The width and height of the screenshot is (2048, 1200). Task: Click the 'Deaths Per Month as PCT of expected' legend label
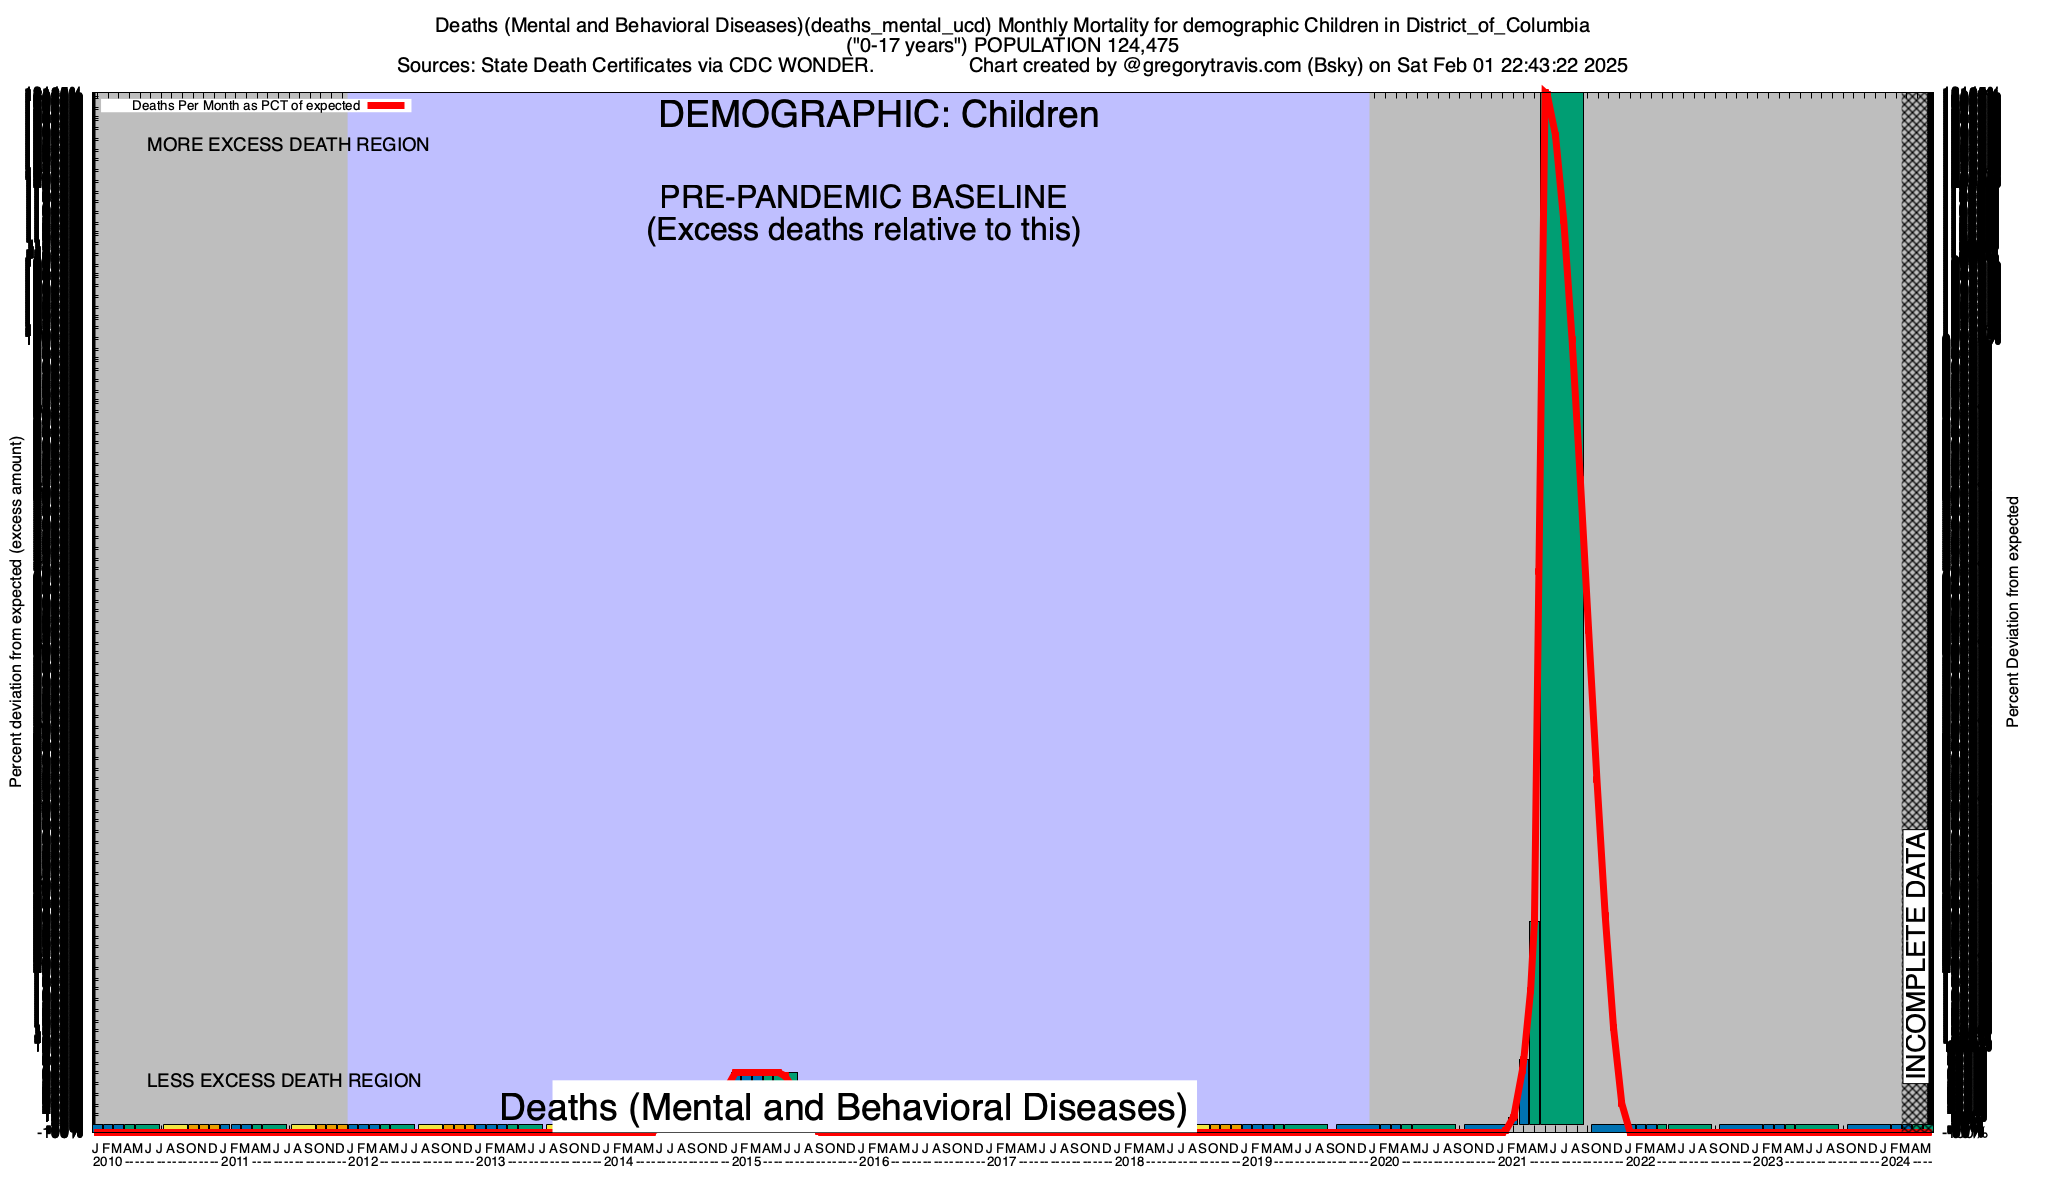click(246, 106)
